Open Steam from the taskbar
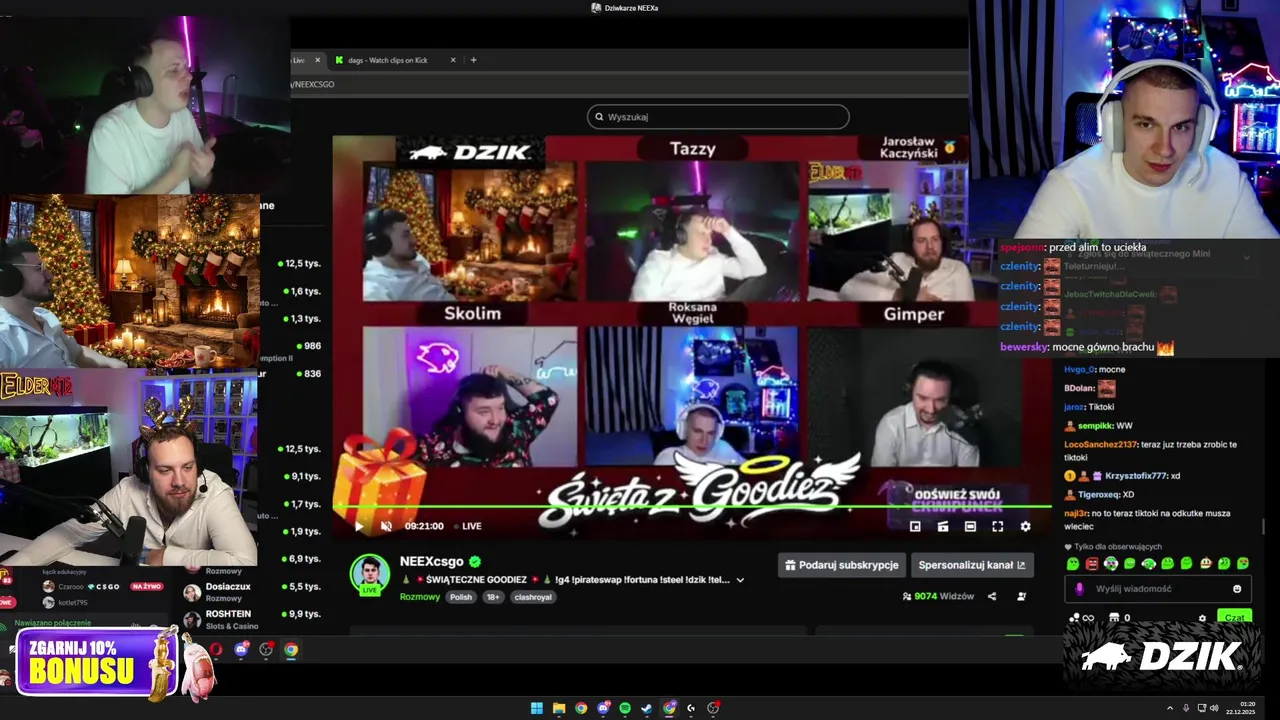Screen dimensions: 1280x720 [x=647, y=708]
